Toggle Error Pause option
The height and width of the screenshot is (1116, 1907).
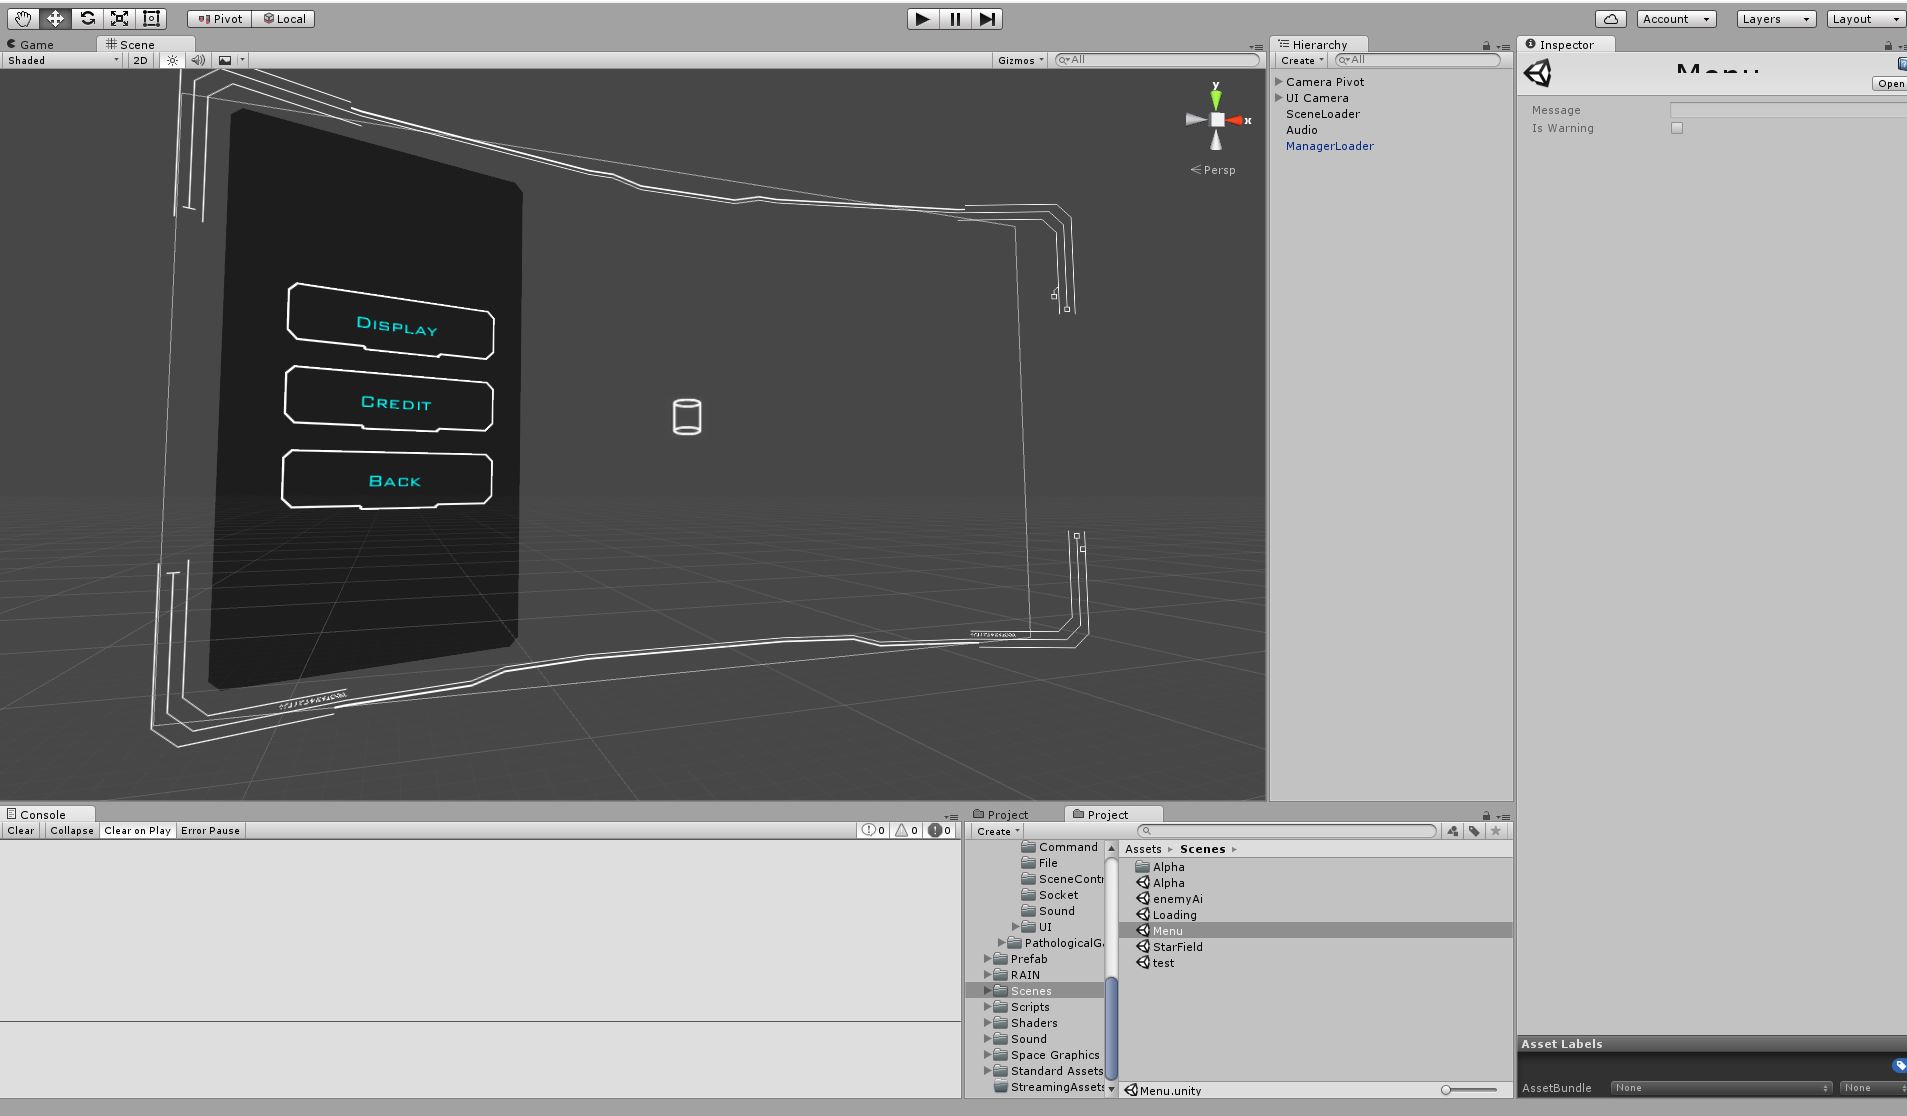pyautogui.click(x=210, y=830)
